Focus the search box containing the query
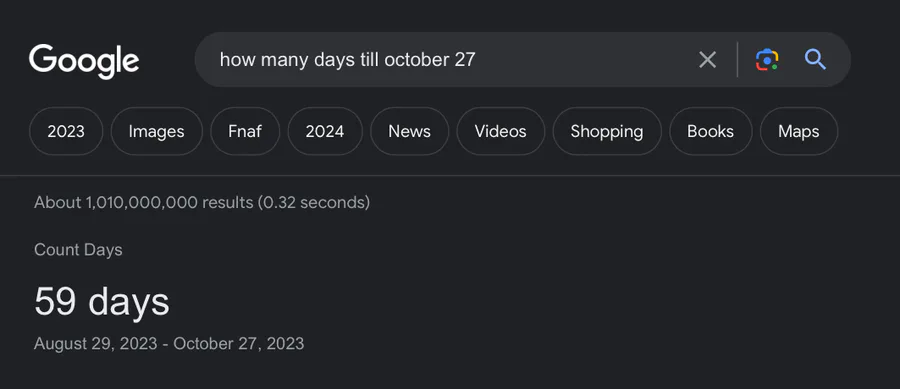 (448, 60)
